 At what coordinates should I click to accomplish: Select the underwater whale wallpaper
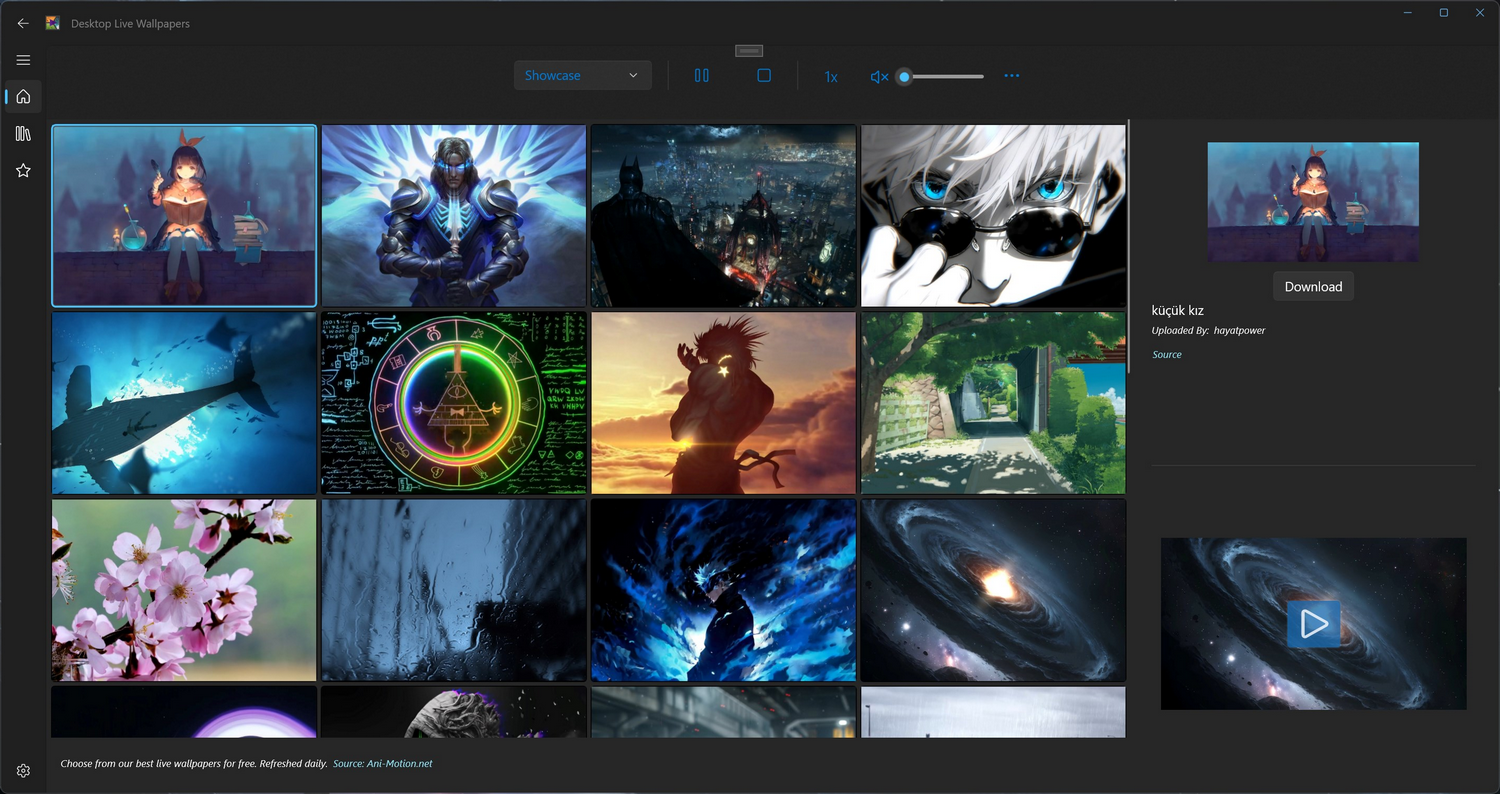tap(184, 403)
